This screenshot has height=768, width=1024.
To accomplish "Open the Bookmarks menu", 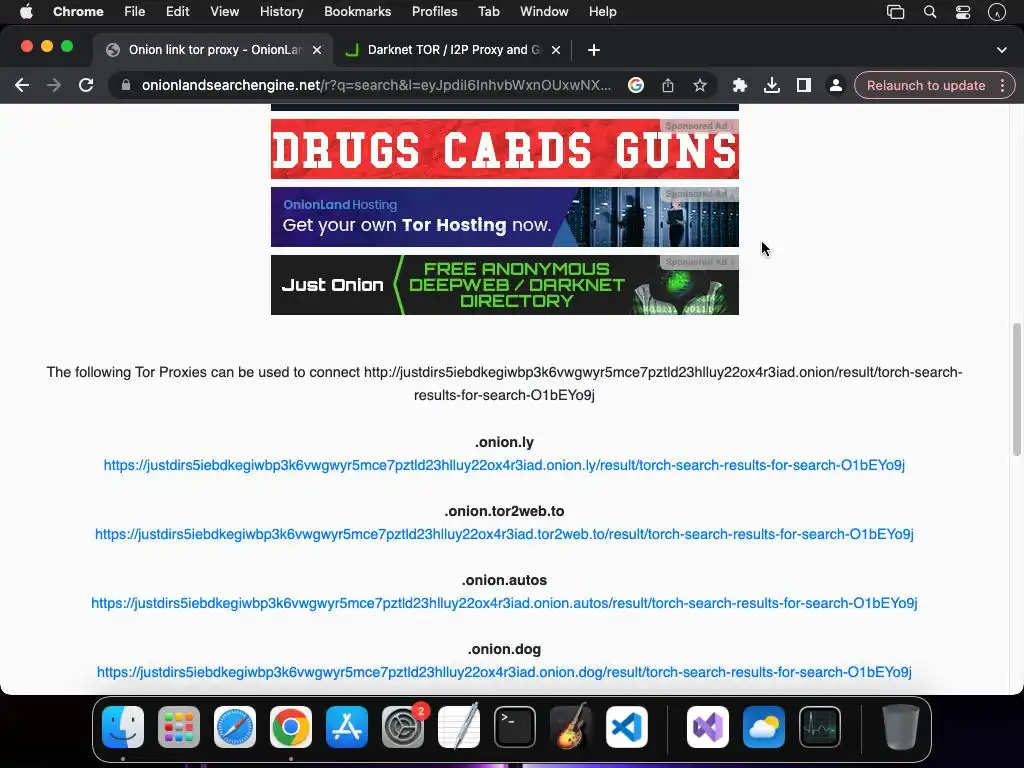I will pos(357,12).
